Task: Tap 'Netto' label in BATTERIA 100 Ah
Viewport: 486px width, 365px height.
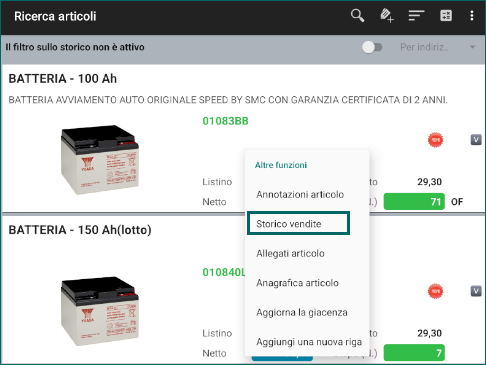Action: click(214, 202)
